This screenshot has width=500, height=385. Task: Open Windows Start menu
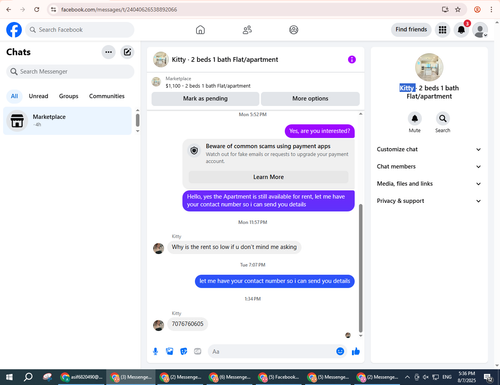pos(9,377)
